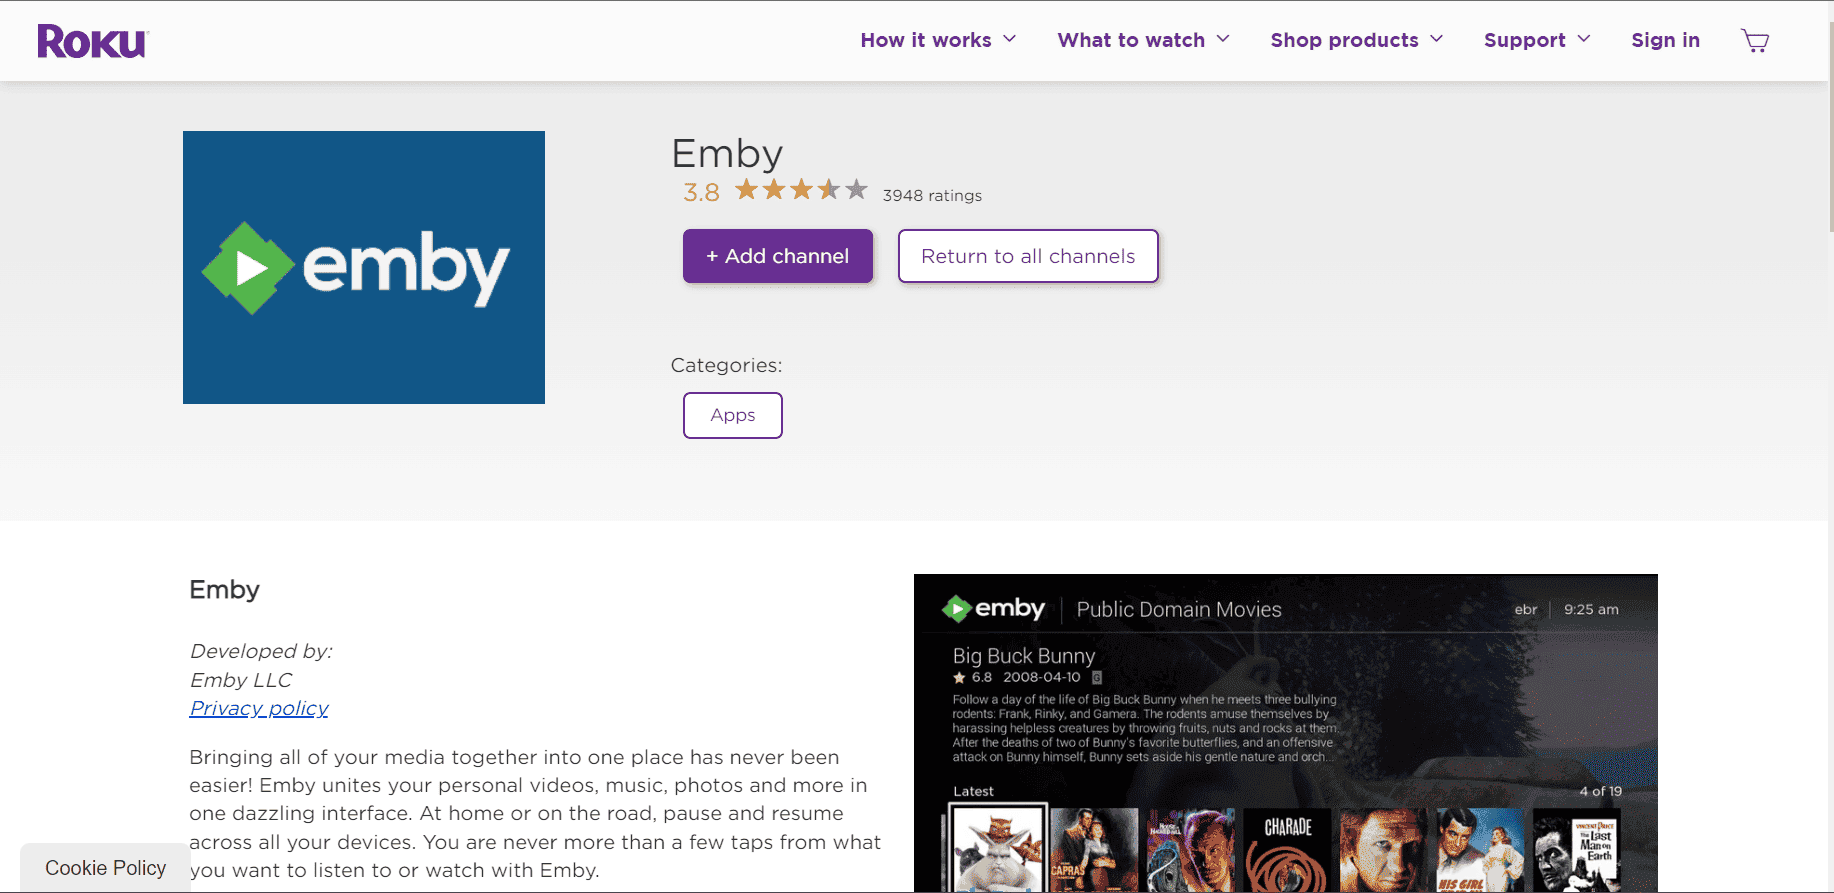Click the Emby channel logo image
Screen dimensions: 1834x893
pyautogui.click(x=364, y=267)
